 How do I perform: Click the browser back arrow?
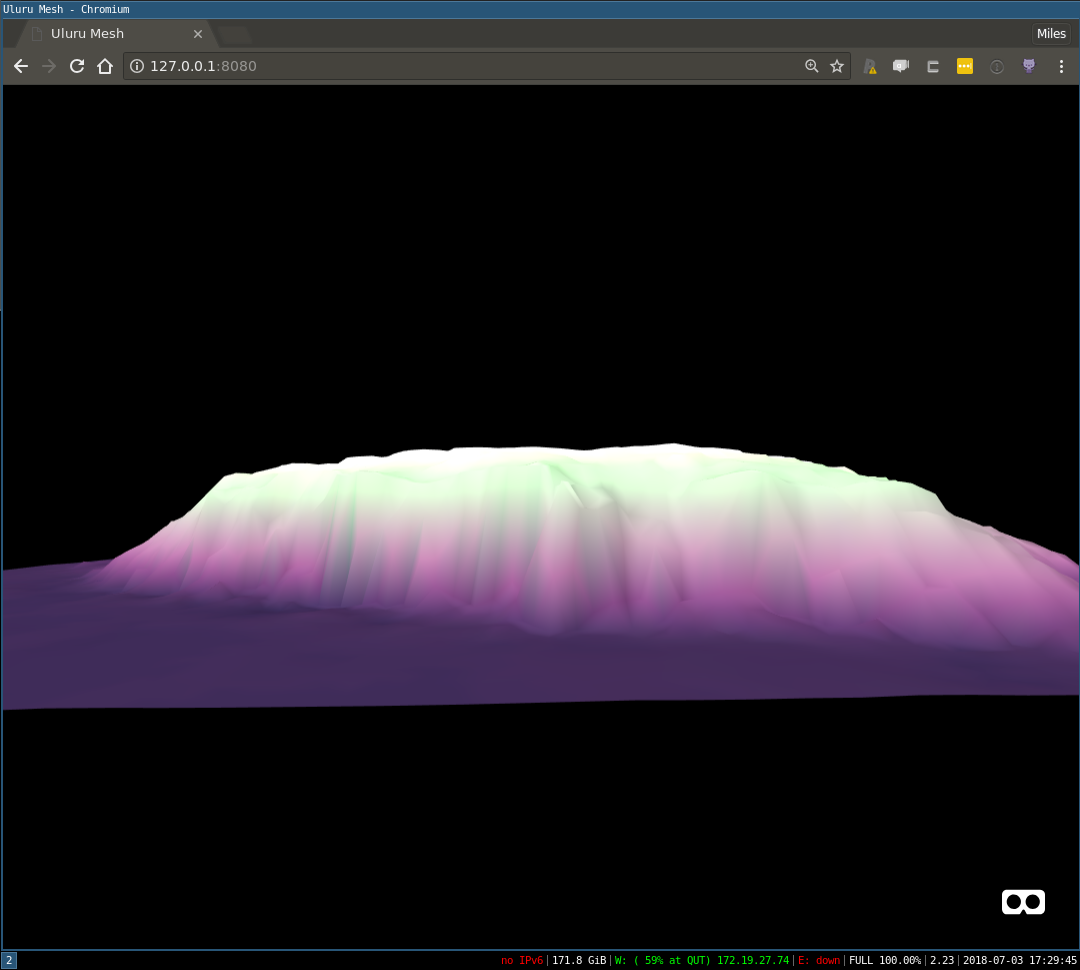21,66
